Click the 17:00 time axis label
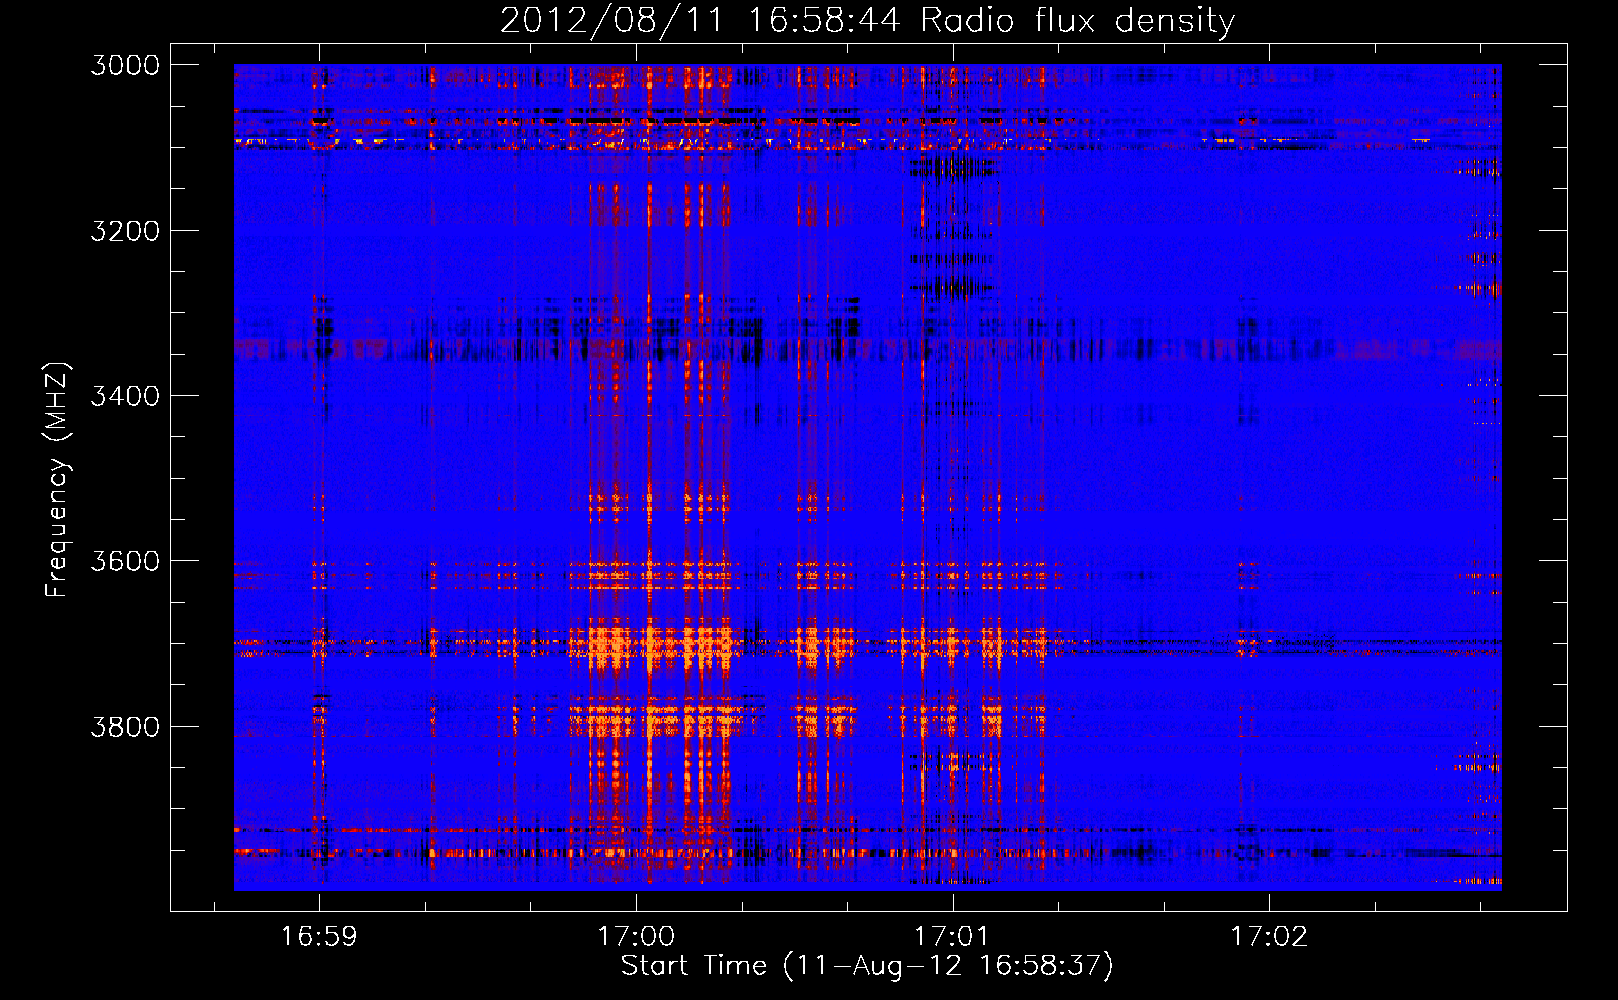 [636, 937]
